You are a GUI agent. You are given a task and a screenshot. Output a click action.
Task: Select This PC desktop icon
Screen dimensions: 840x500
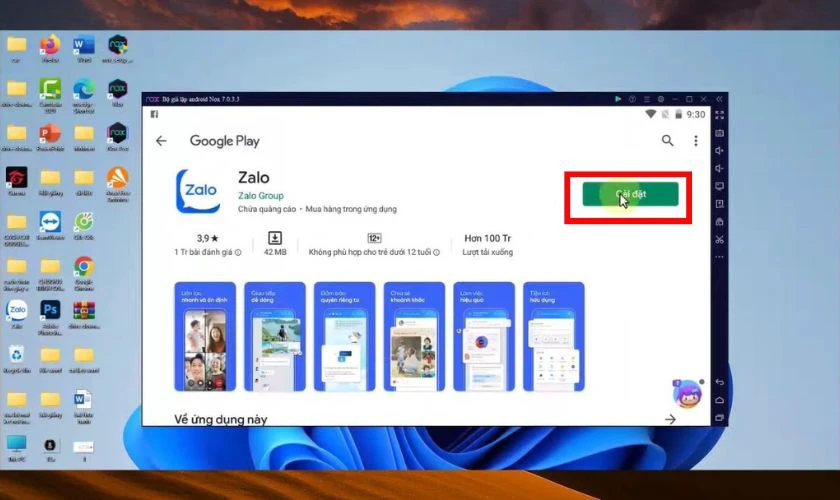17,448
